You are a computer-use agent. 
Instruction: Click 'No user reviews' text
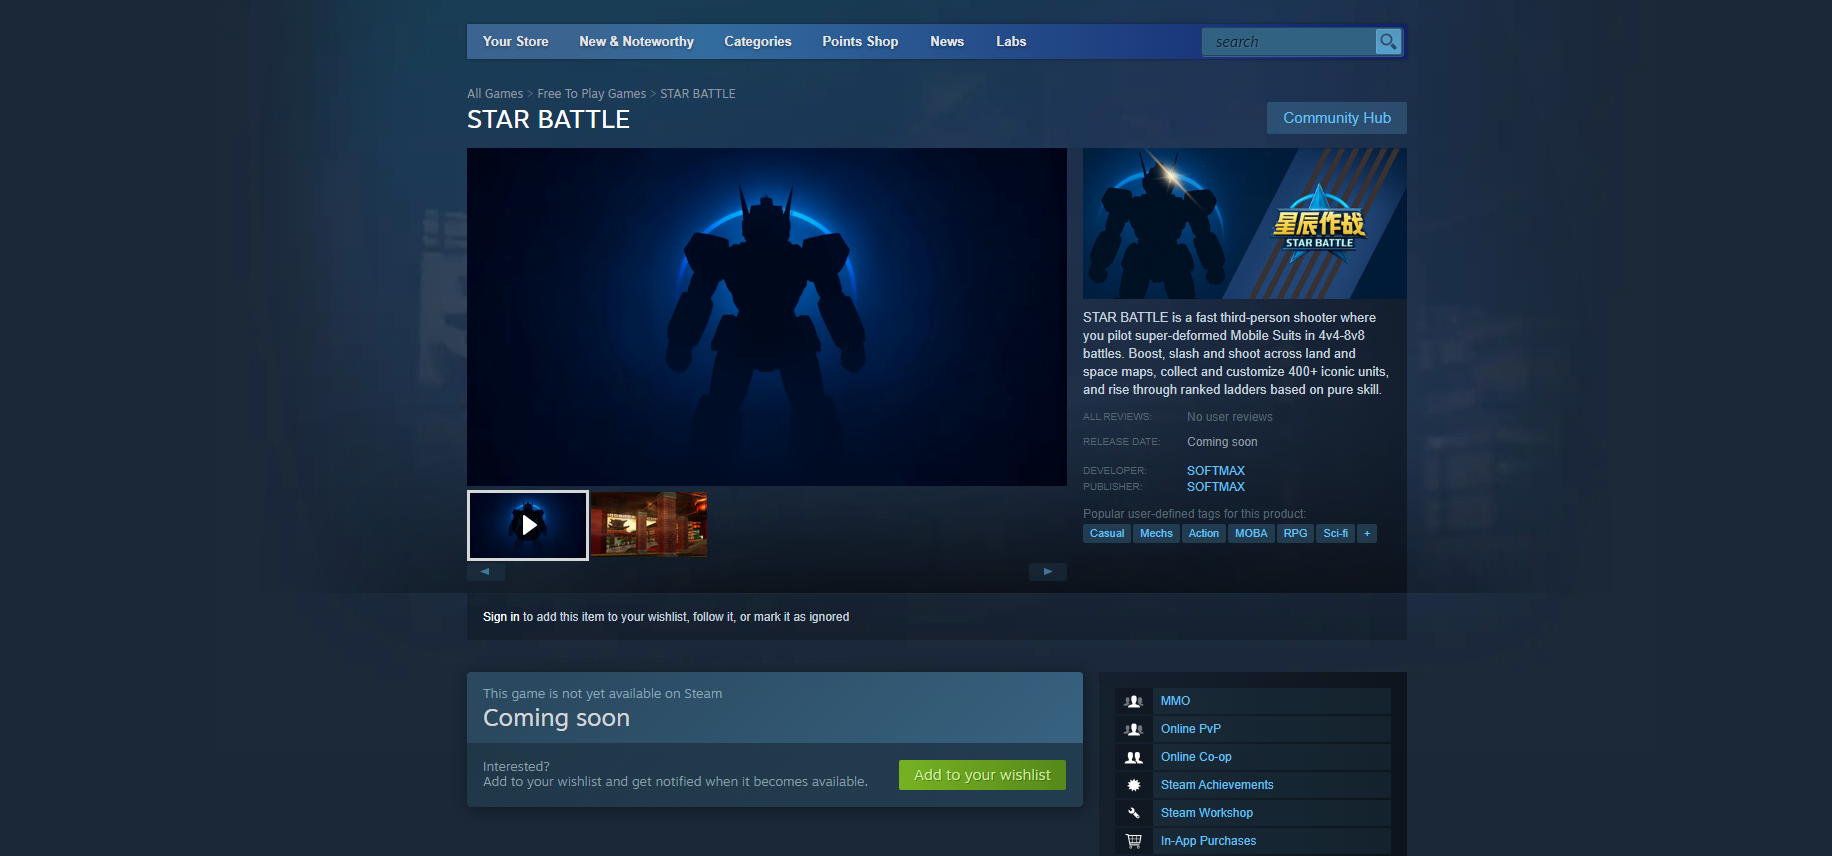coord(1230,417)
